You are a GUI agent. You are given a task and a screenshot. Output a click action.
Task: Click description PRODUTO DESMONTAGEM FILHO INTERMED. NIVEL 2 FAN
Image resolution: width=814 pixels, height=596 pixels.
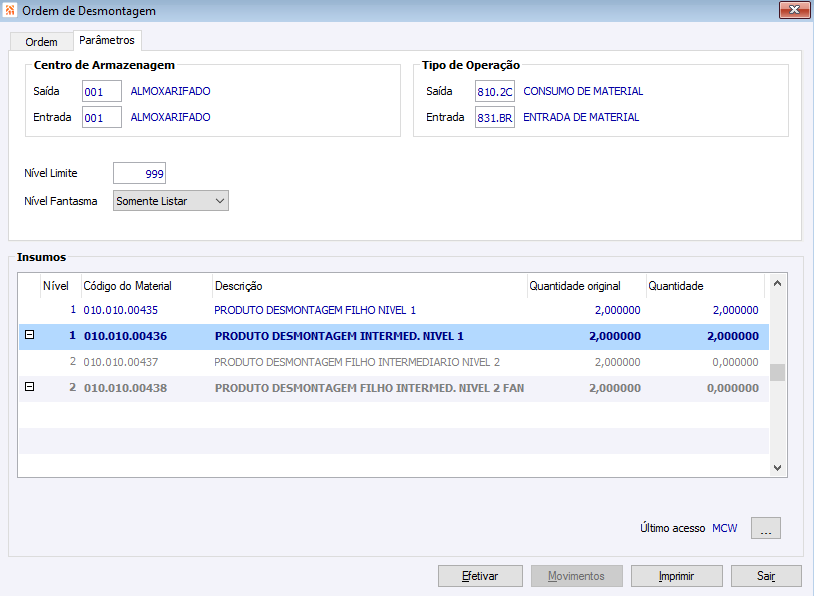point(370,388)
